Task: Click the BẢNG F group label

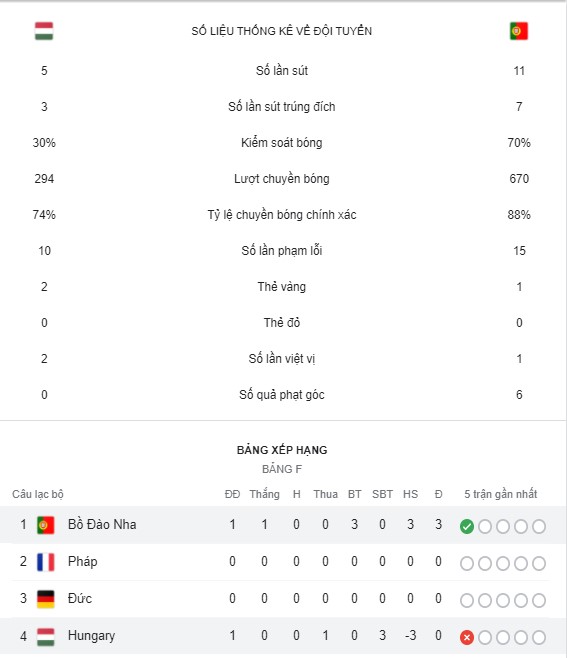Action: click(282, 469)
